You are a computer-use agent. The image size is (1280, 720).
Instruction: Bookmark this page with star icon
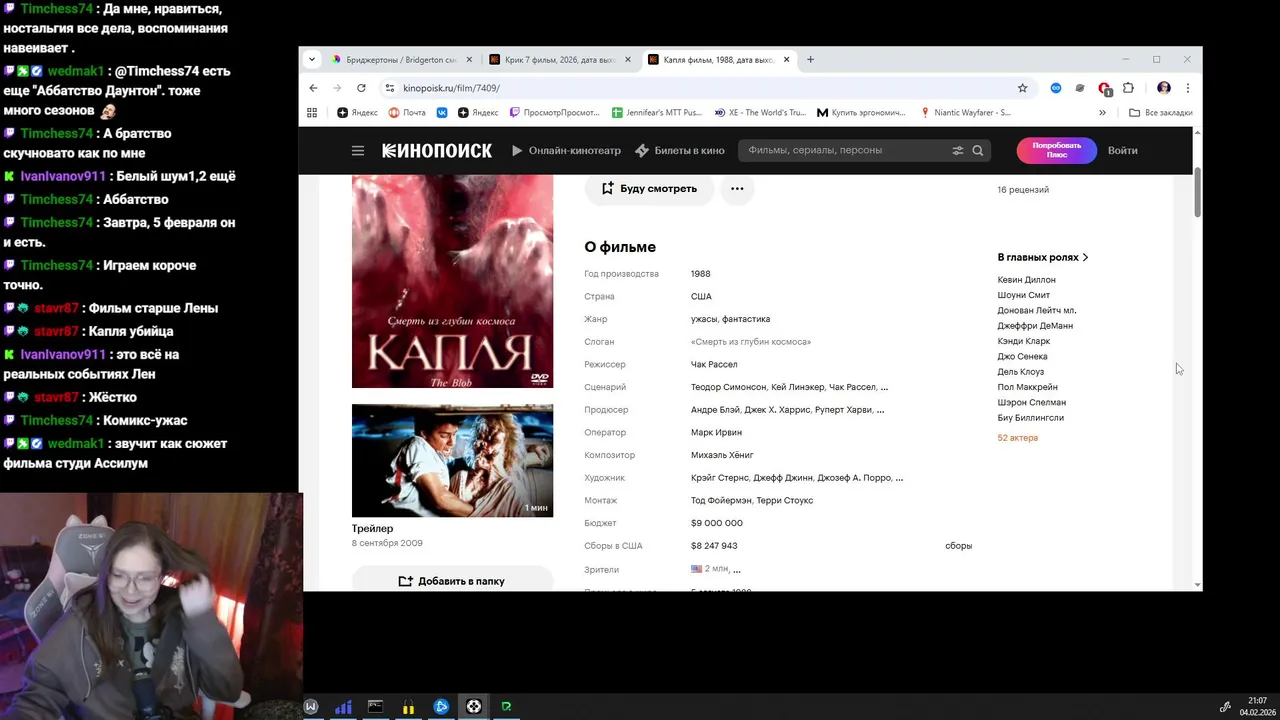pyautogui.click(x=1022, y=88)
